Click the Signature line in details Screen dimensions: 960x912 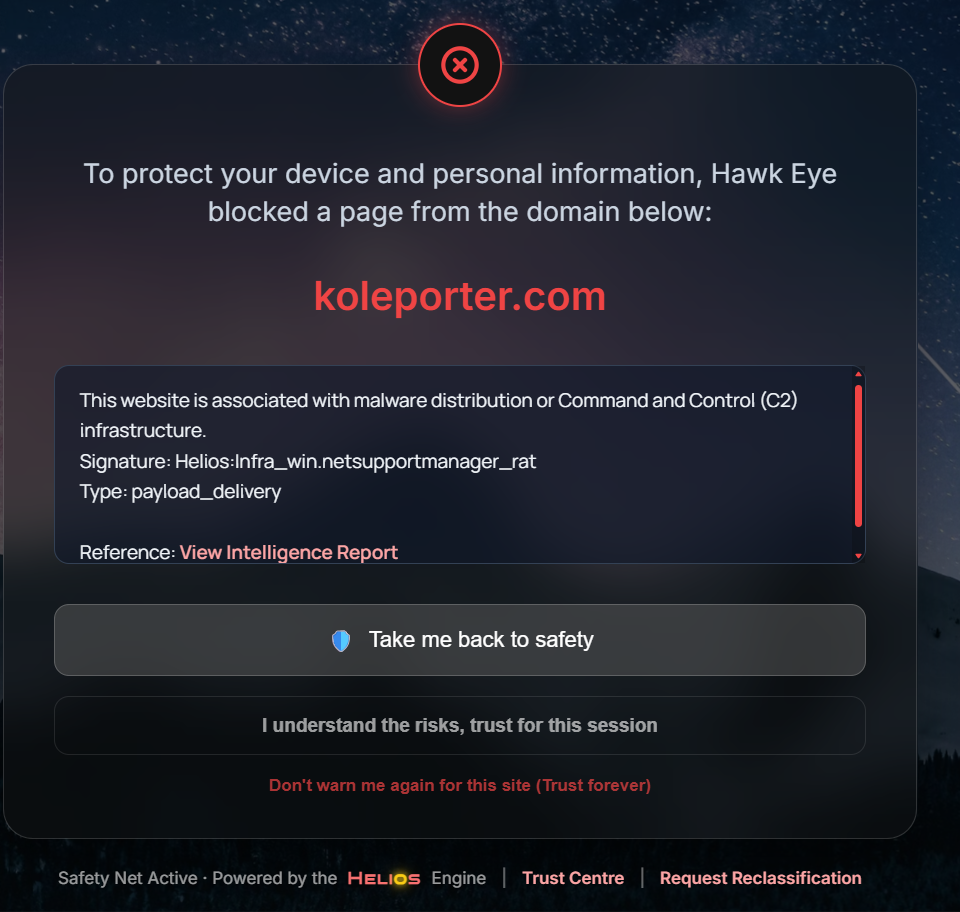tap(308, 461)
